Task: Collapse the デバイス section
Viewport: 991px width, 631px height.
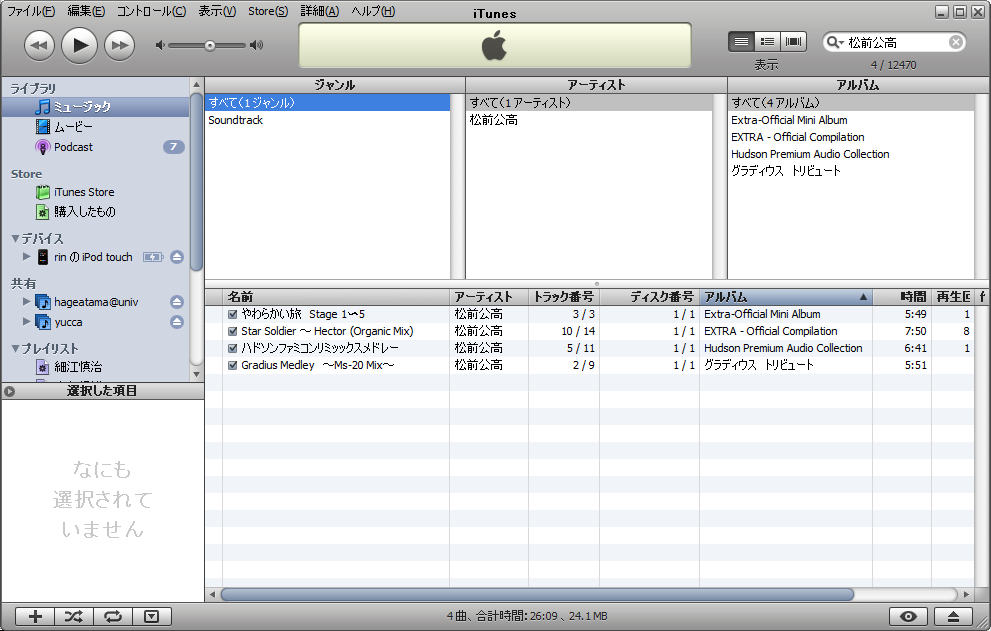Action: tap(15, 238)
